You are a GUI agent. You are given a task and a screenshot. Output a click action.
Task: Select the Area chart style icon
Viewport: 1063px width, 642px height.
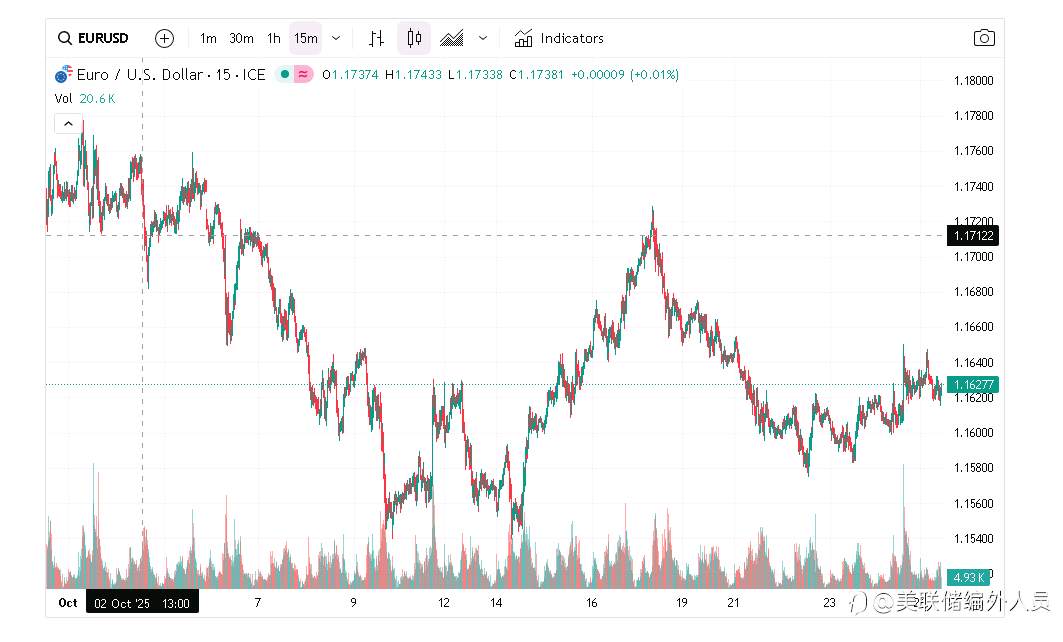coord(451,38)
